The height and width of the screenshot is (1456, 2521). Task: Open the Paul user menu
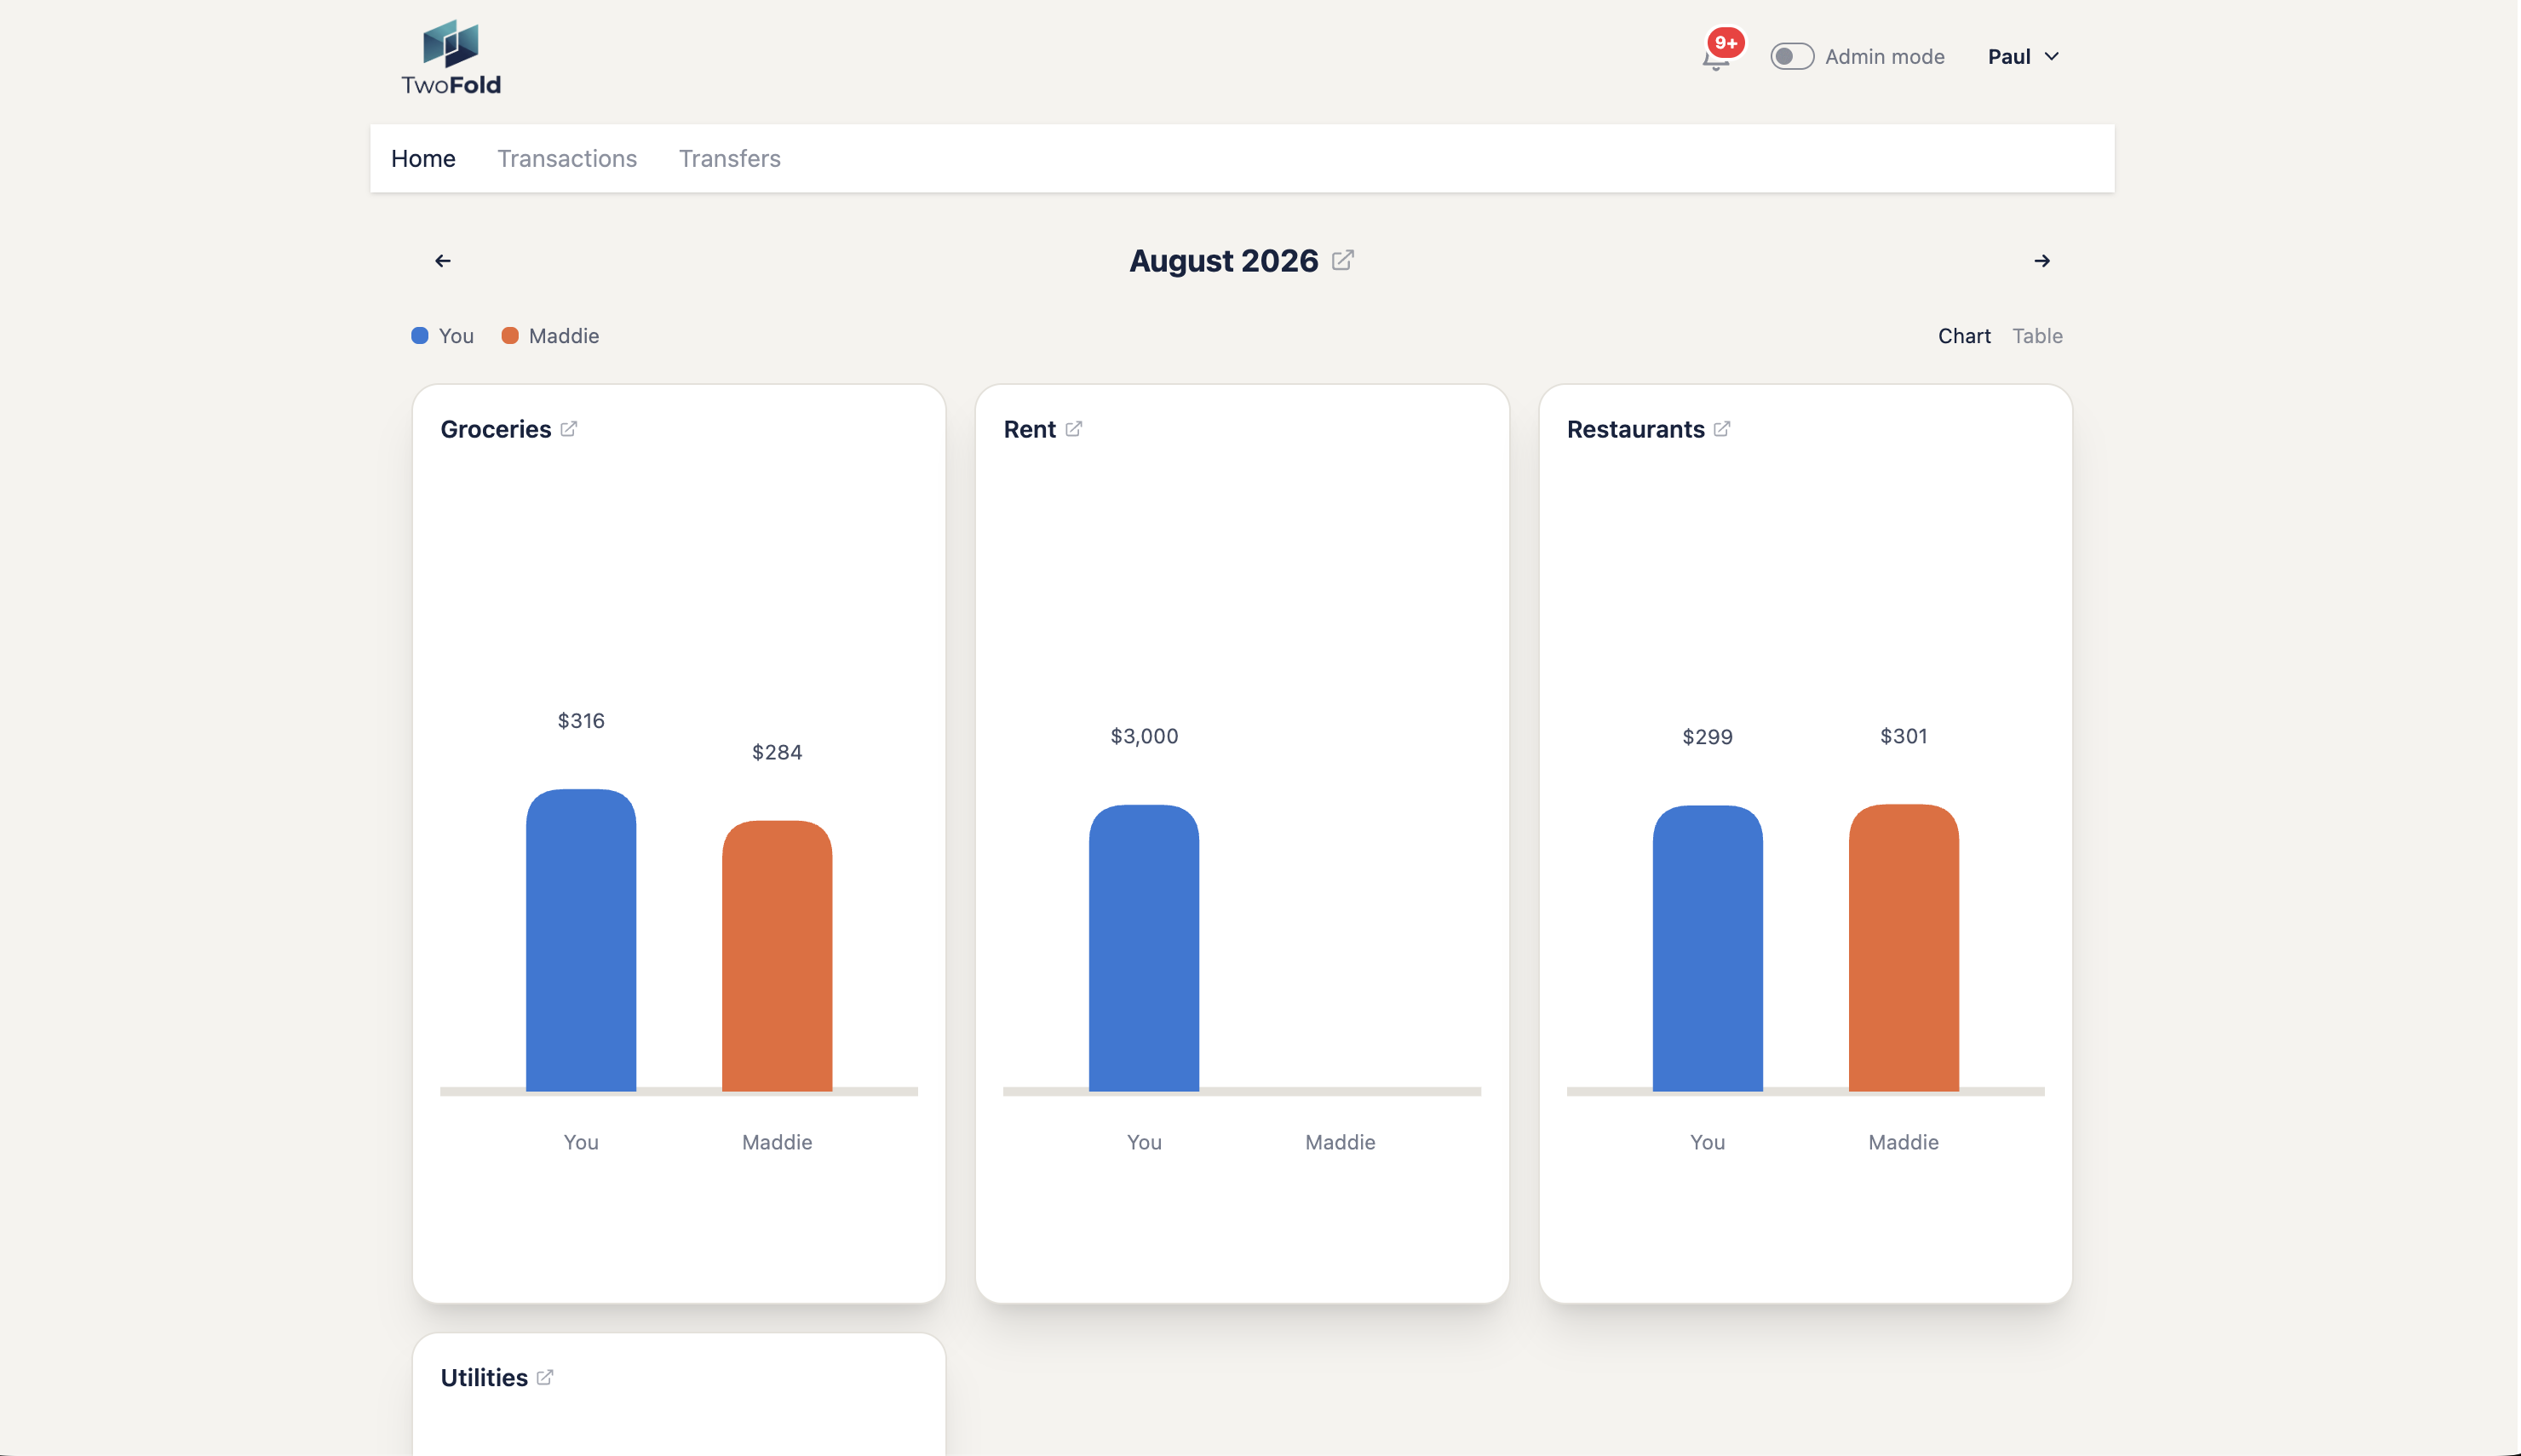click(x=2023, y=57)
